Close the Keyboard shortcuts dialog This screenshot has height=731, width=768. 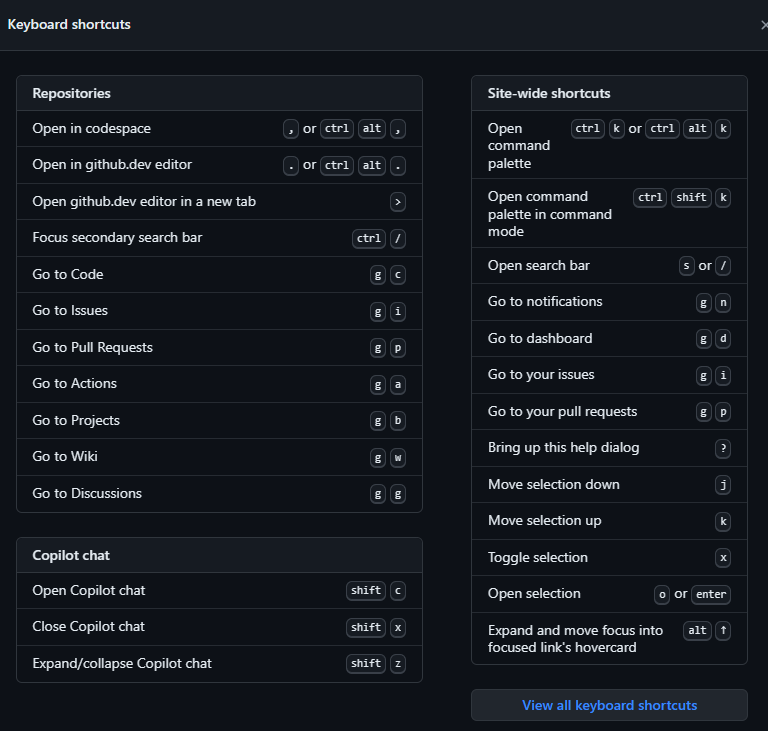764,24
